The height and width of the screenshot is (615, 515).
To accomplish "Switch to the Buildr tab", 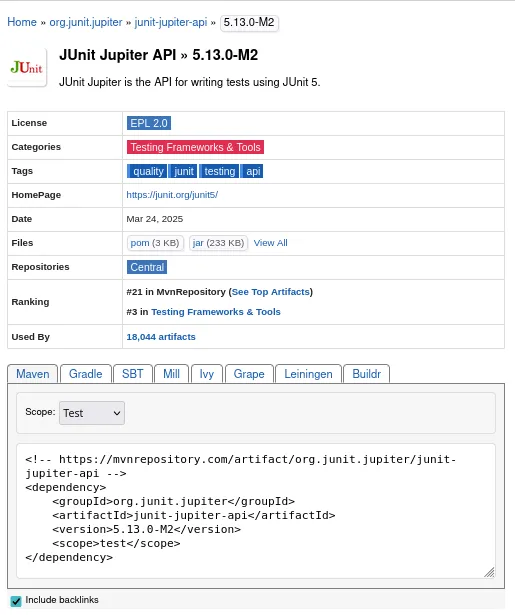I will coord(366,374).
